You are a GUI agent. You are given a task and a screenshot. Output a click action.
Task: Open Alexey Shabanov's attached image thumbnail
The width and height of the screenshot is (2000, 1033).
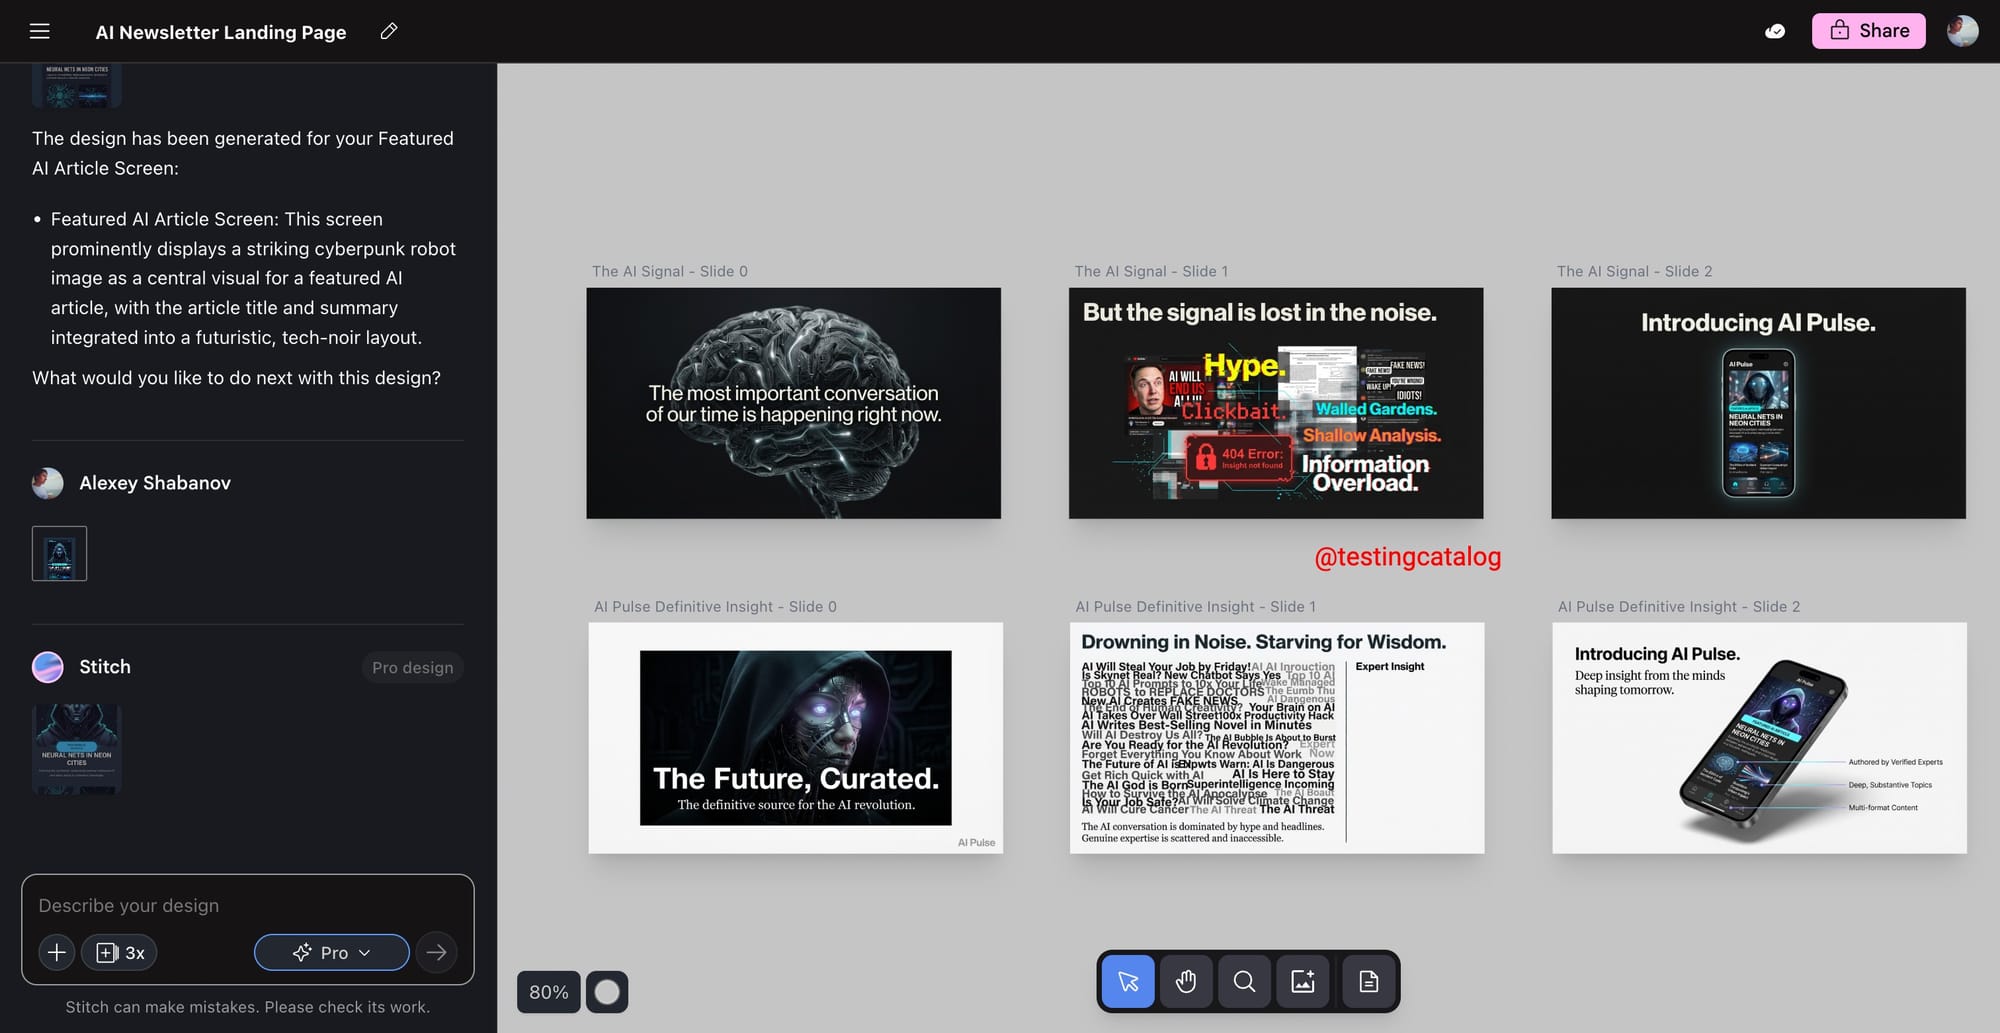(x=59, y=553)
